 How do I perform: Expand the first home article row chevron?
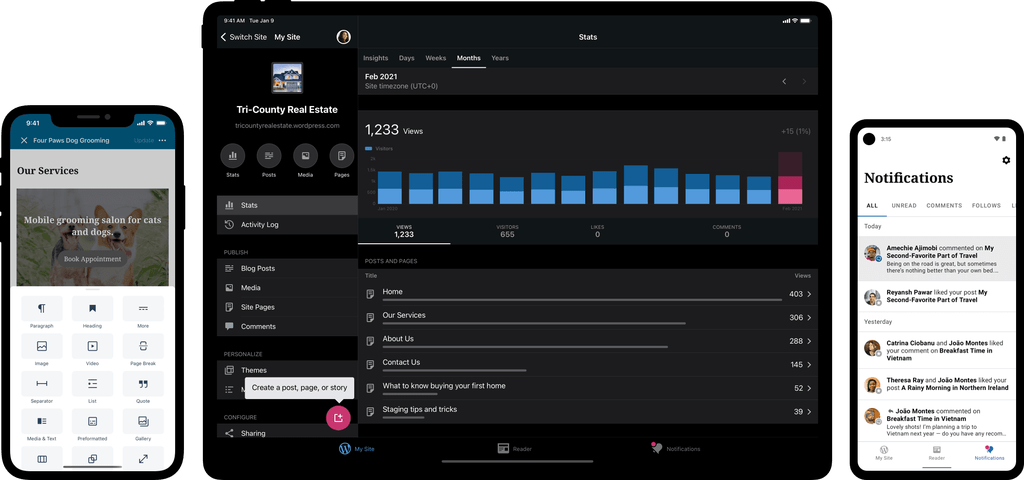(x=809, y=389)
